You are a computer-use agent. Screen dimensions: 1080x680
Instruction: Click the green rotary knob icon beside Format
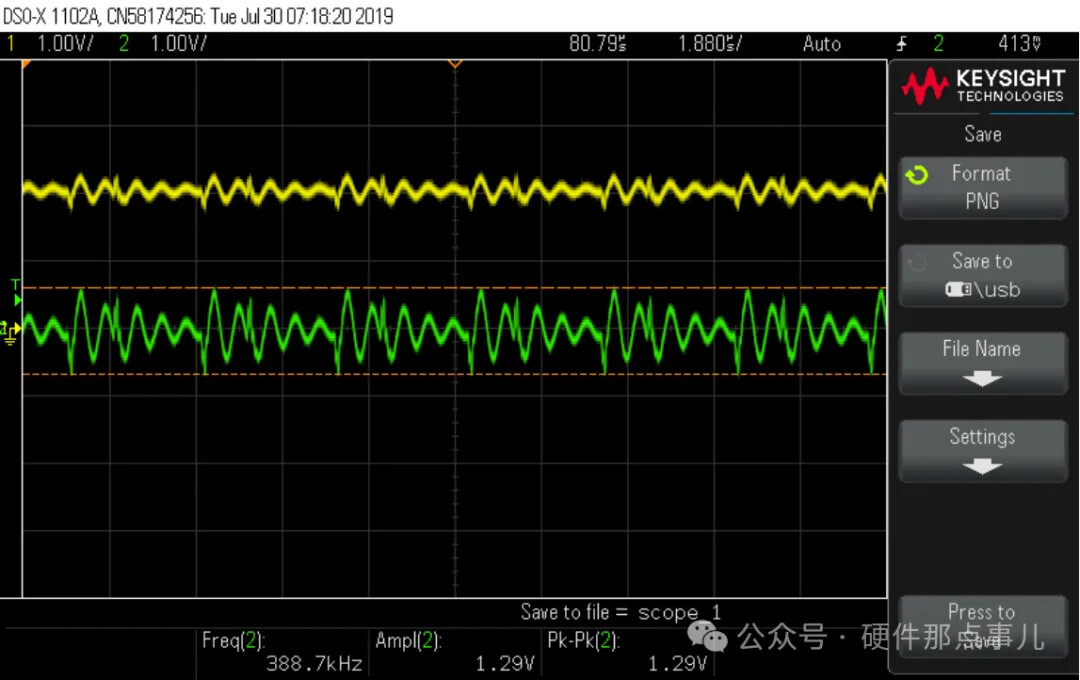point(916,177)
